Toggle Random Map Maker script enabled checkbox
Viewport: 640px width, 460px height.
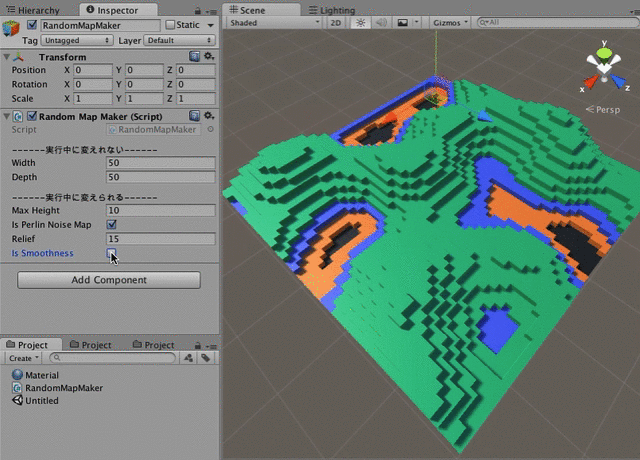coord(32,116)
